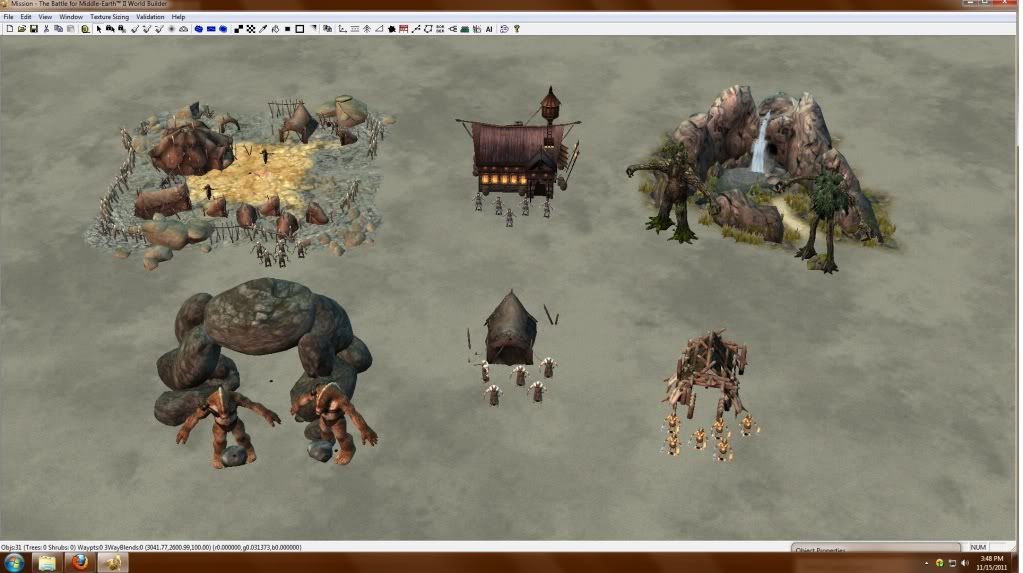Image resolution: width=1023 pixels, height=573 pixels.
Task: Launch Firefox from the taskbar
Action: [80, 562]
